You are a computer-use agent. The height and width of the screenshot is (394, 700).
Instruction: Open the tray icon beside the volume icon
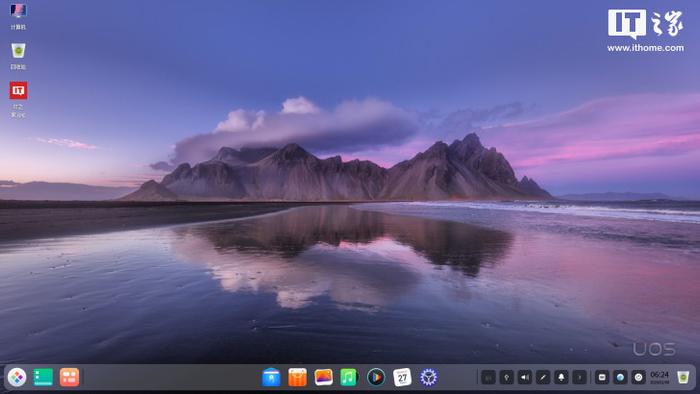pos(506,377)
